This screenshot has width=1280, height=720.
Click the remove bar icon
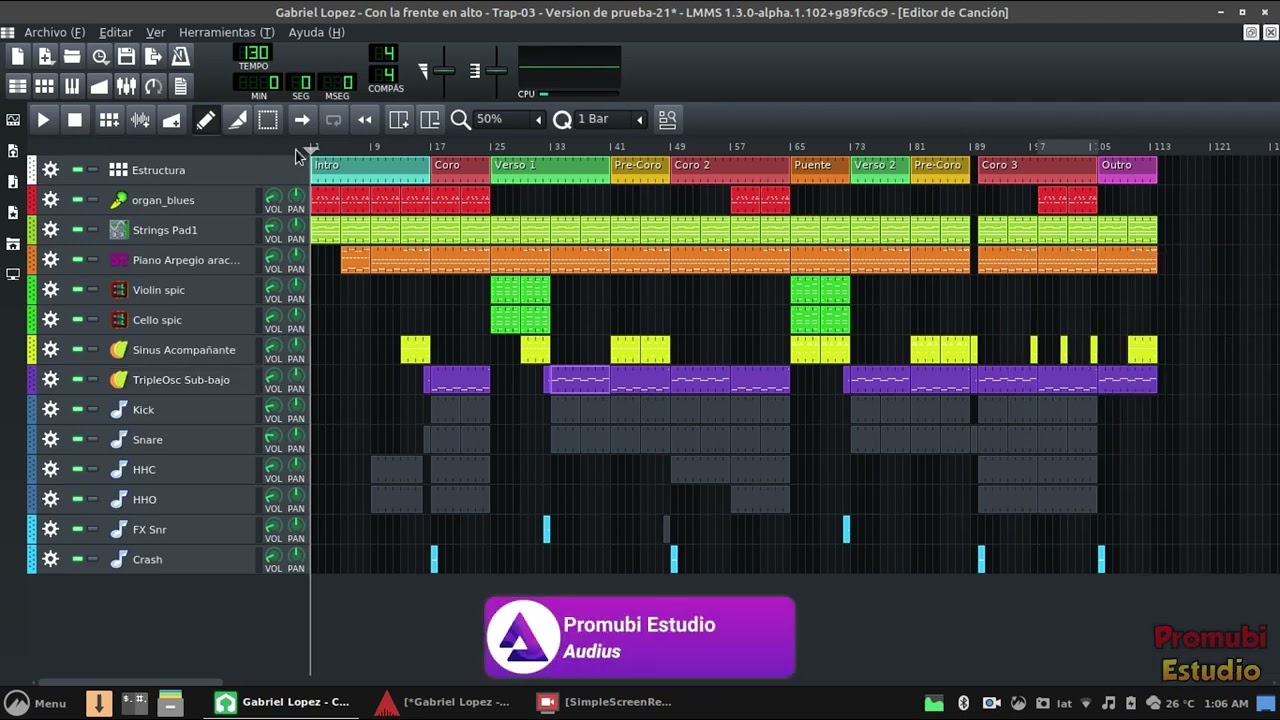tap(430, 120)
